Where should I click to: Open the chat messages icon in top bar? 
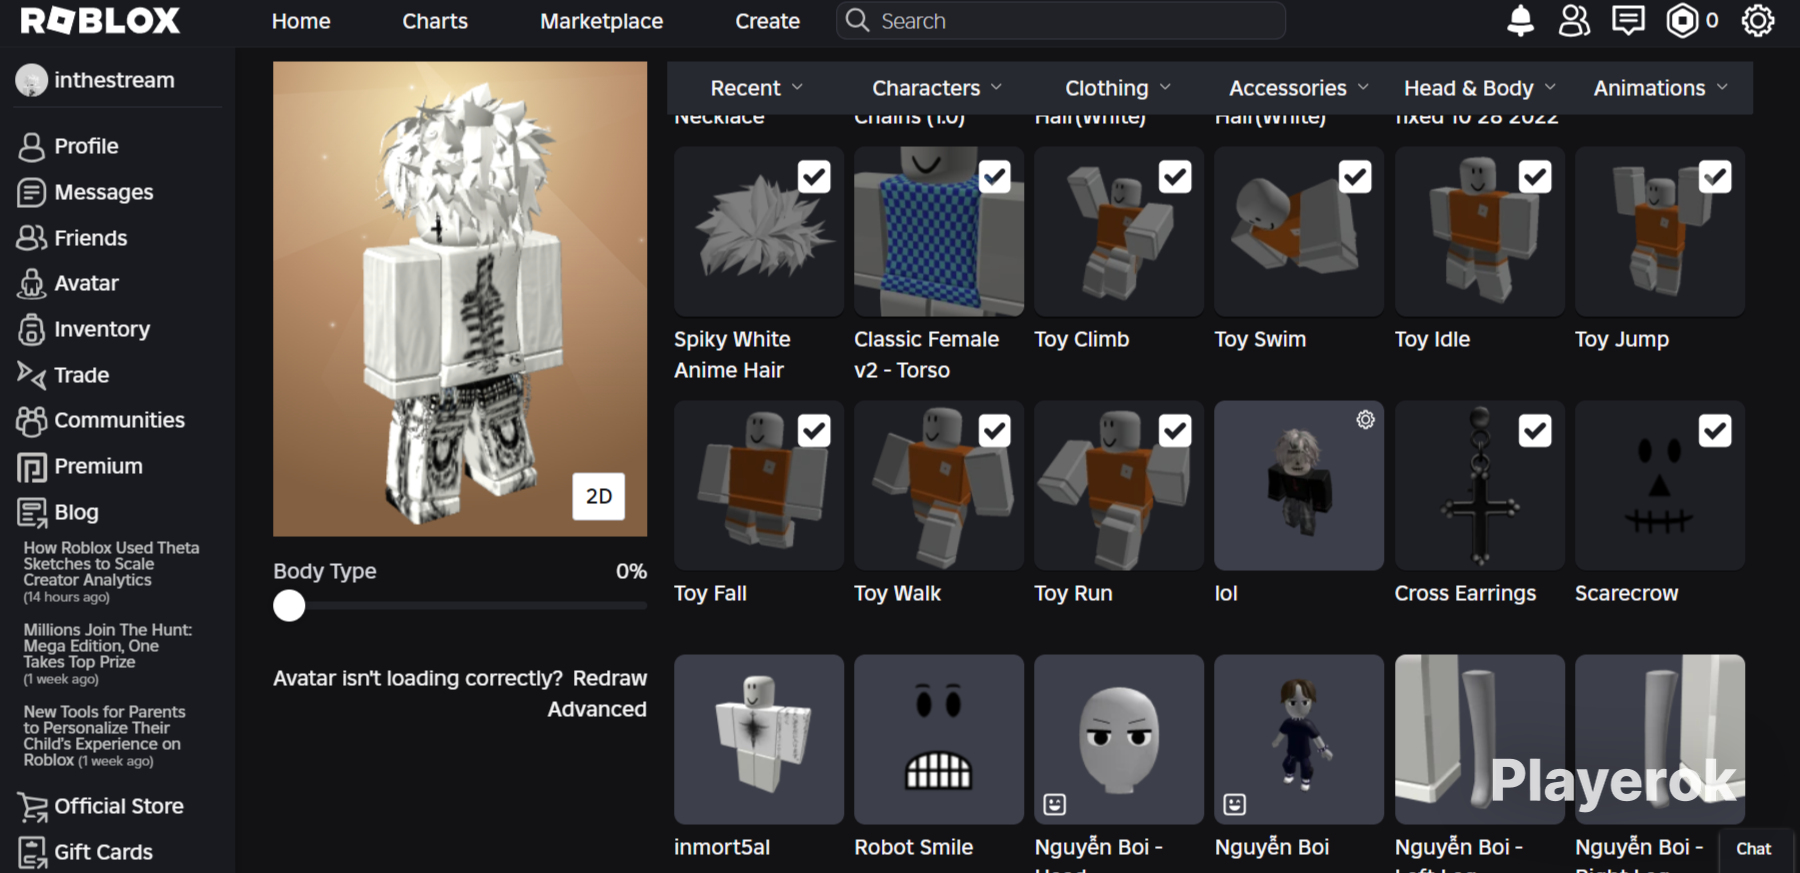point(1628,21)
